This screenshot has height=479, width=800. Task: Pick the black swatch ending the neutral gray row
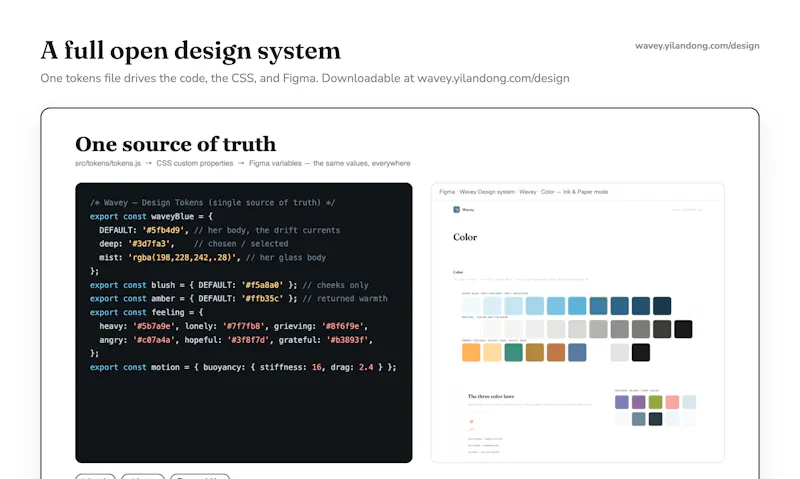[x=683, y=329]
